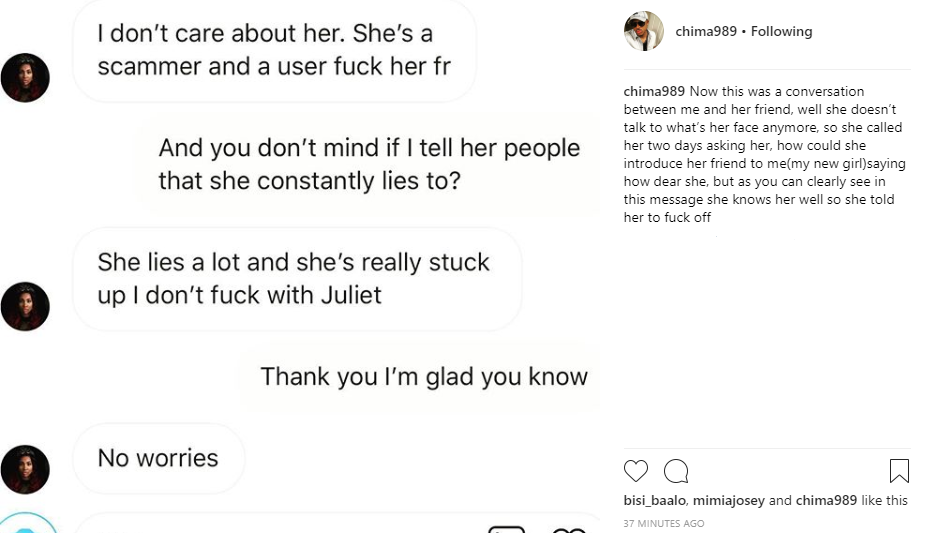Image resolution: width=932 pixels, height=533 pixels.
Task: Click chima989's profile picture in the post header
Action: point(643,32)
